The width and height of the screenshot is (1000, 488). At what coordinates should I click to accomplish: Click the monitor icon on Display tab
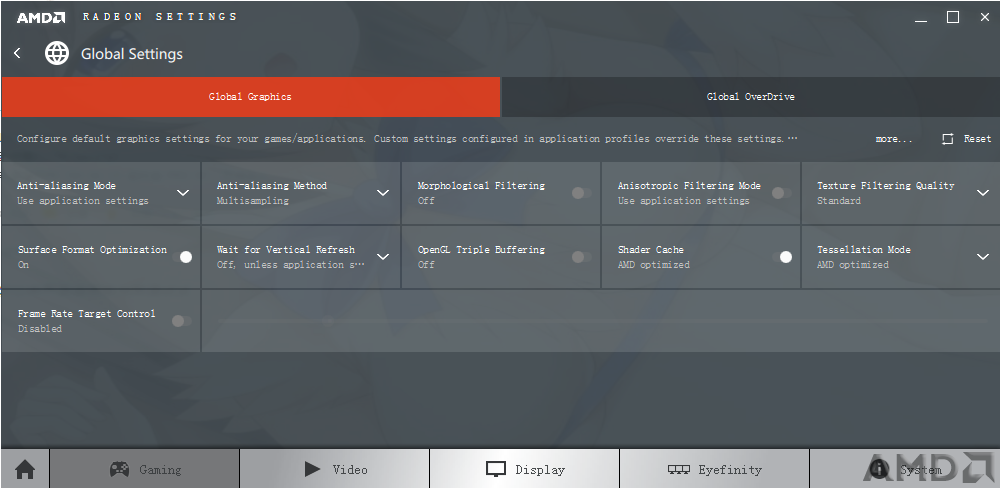coord(496,470)
